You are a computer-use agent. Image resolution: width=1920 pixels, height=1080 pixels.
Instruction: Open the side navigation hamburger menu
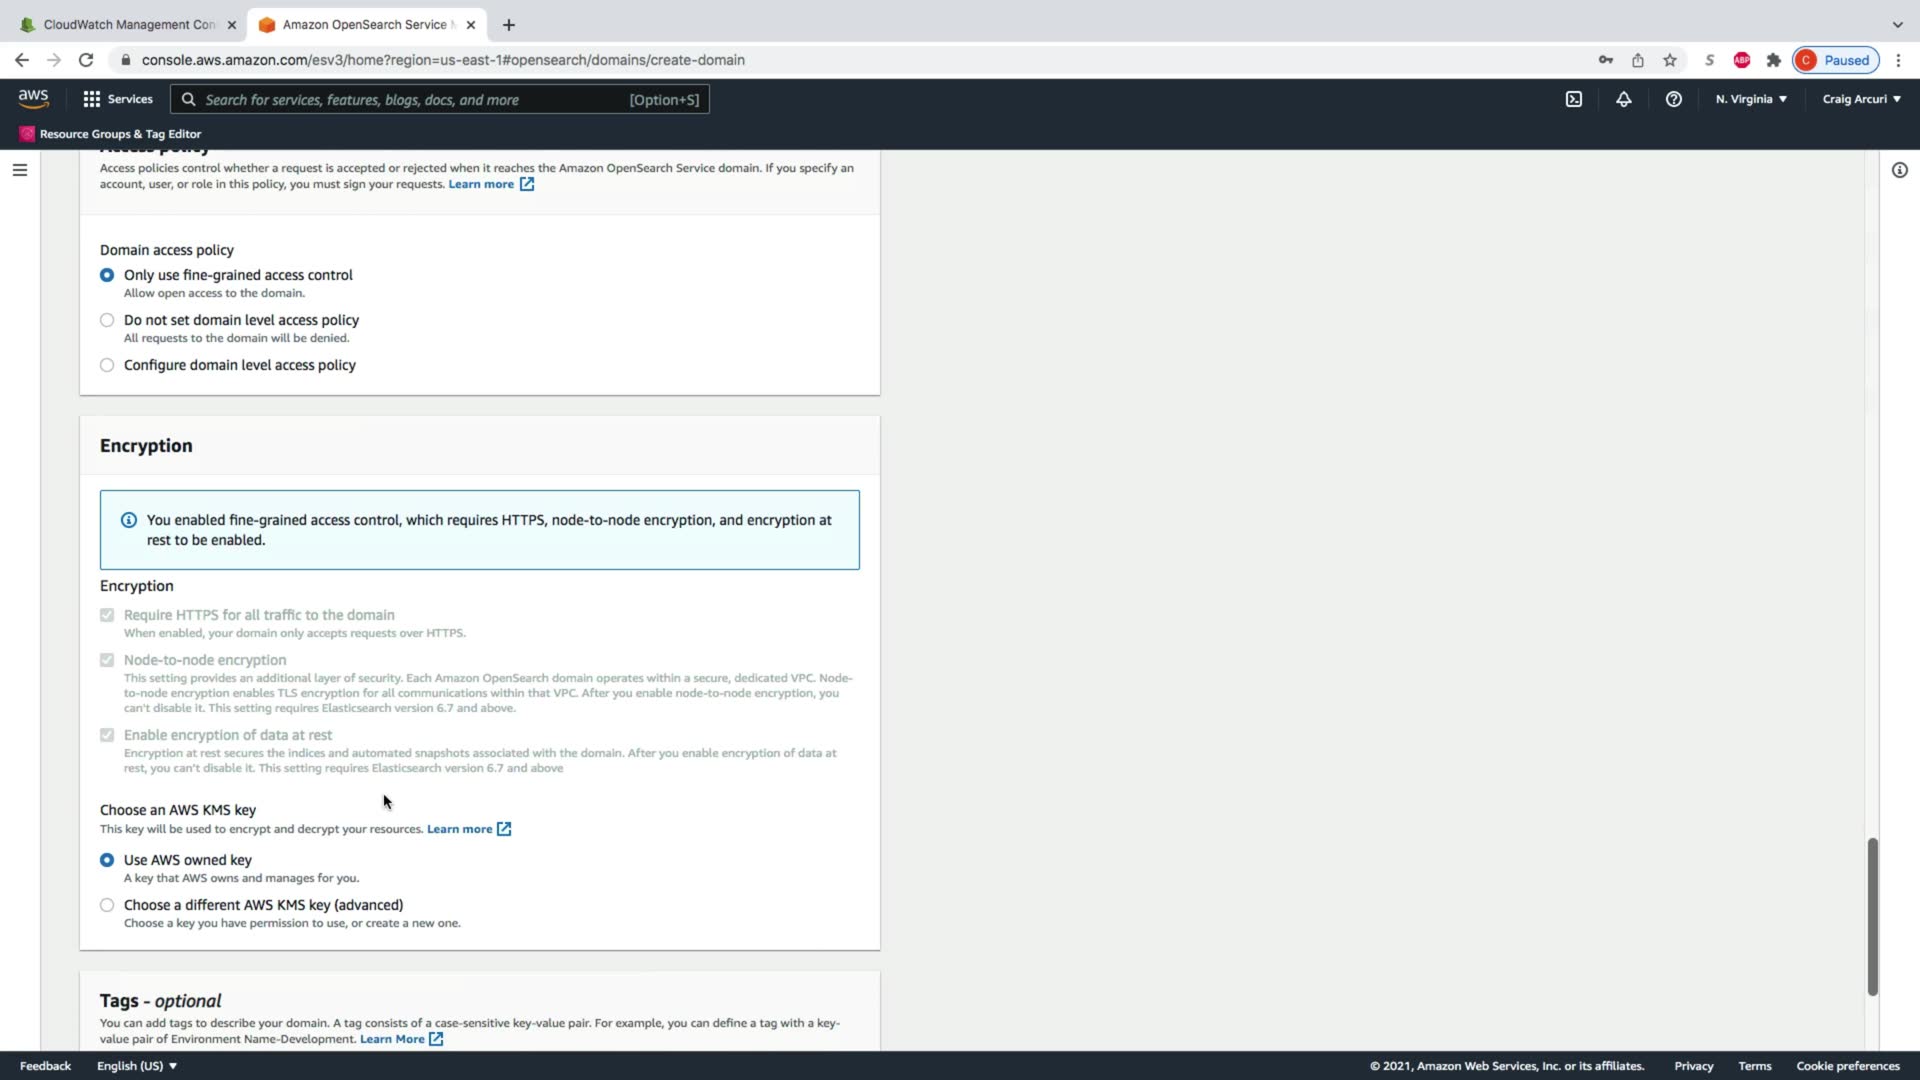coord(20,170)
